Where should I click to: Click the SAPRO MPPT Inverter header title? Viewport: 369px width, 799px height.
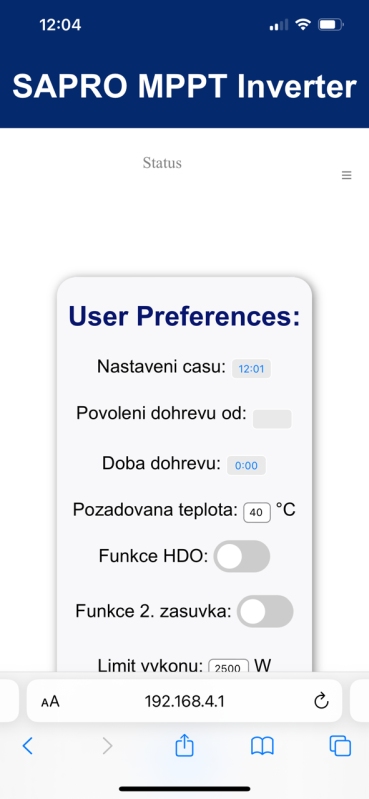[x=184, y=87]
